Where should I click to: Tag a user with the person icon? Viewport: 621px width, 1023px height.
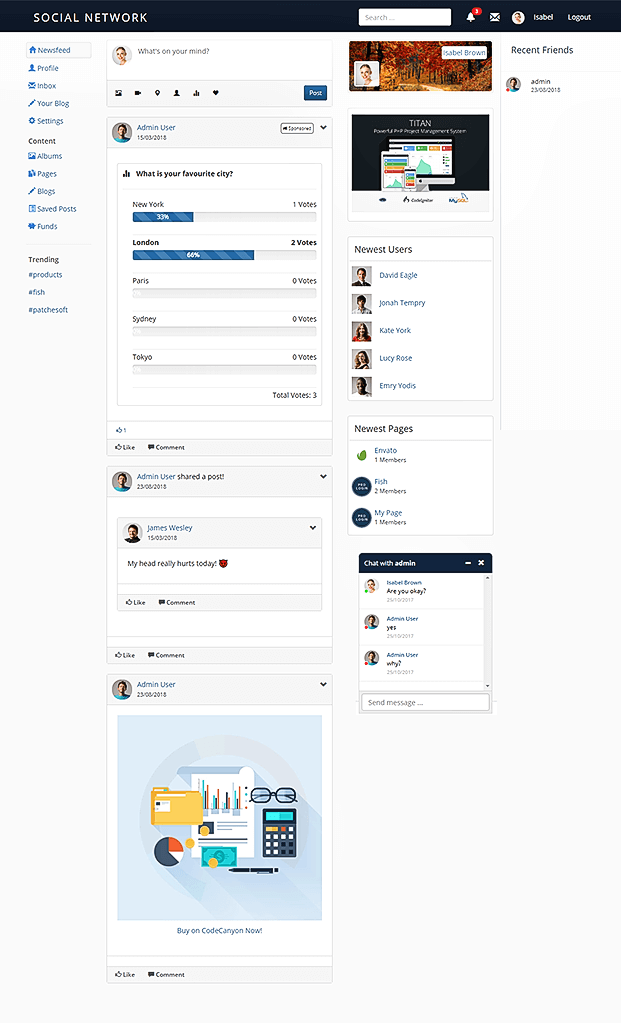tap(177, 93)
